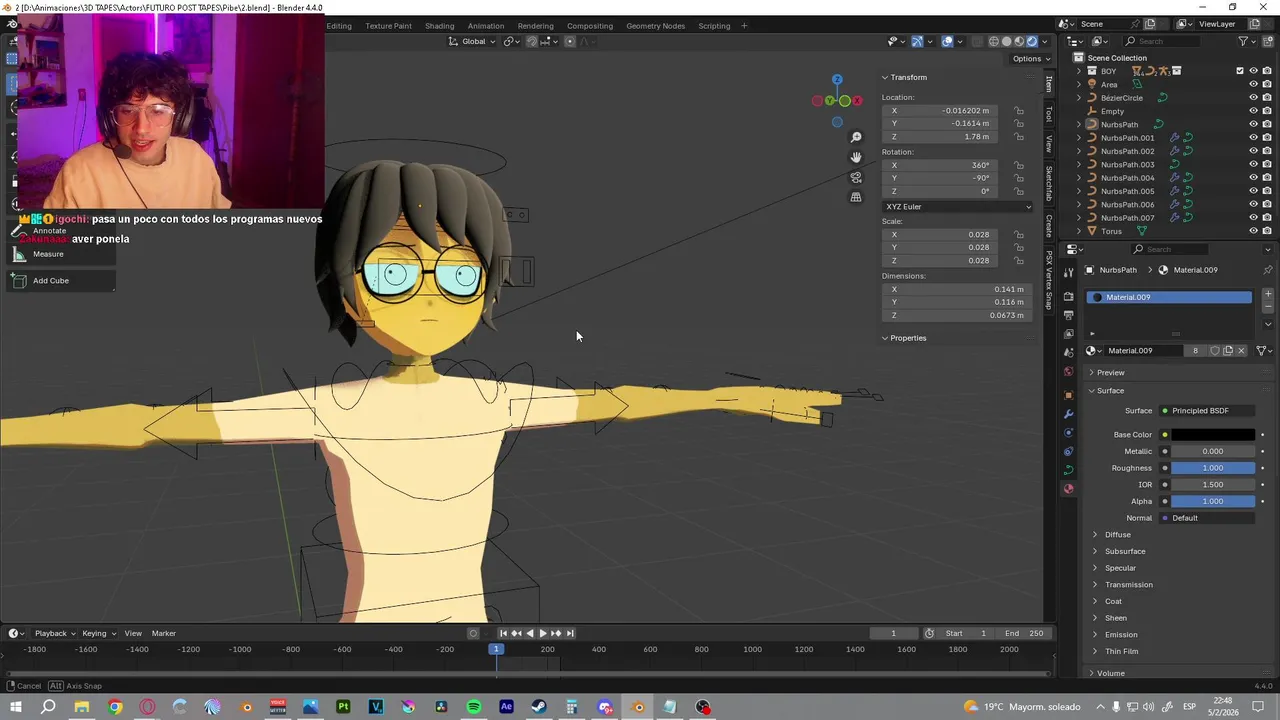This screenshot has height=720, width=1280.
Task: Toggle snapping magnet in header
Action: [532, 41]
